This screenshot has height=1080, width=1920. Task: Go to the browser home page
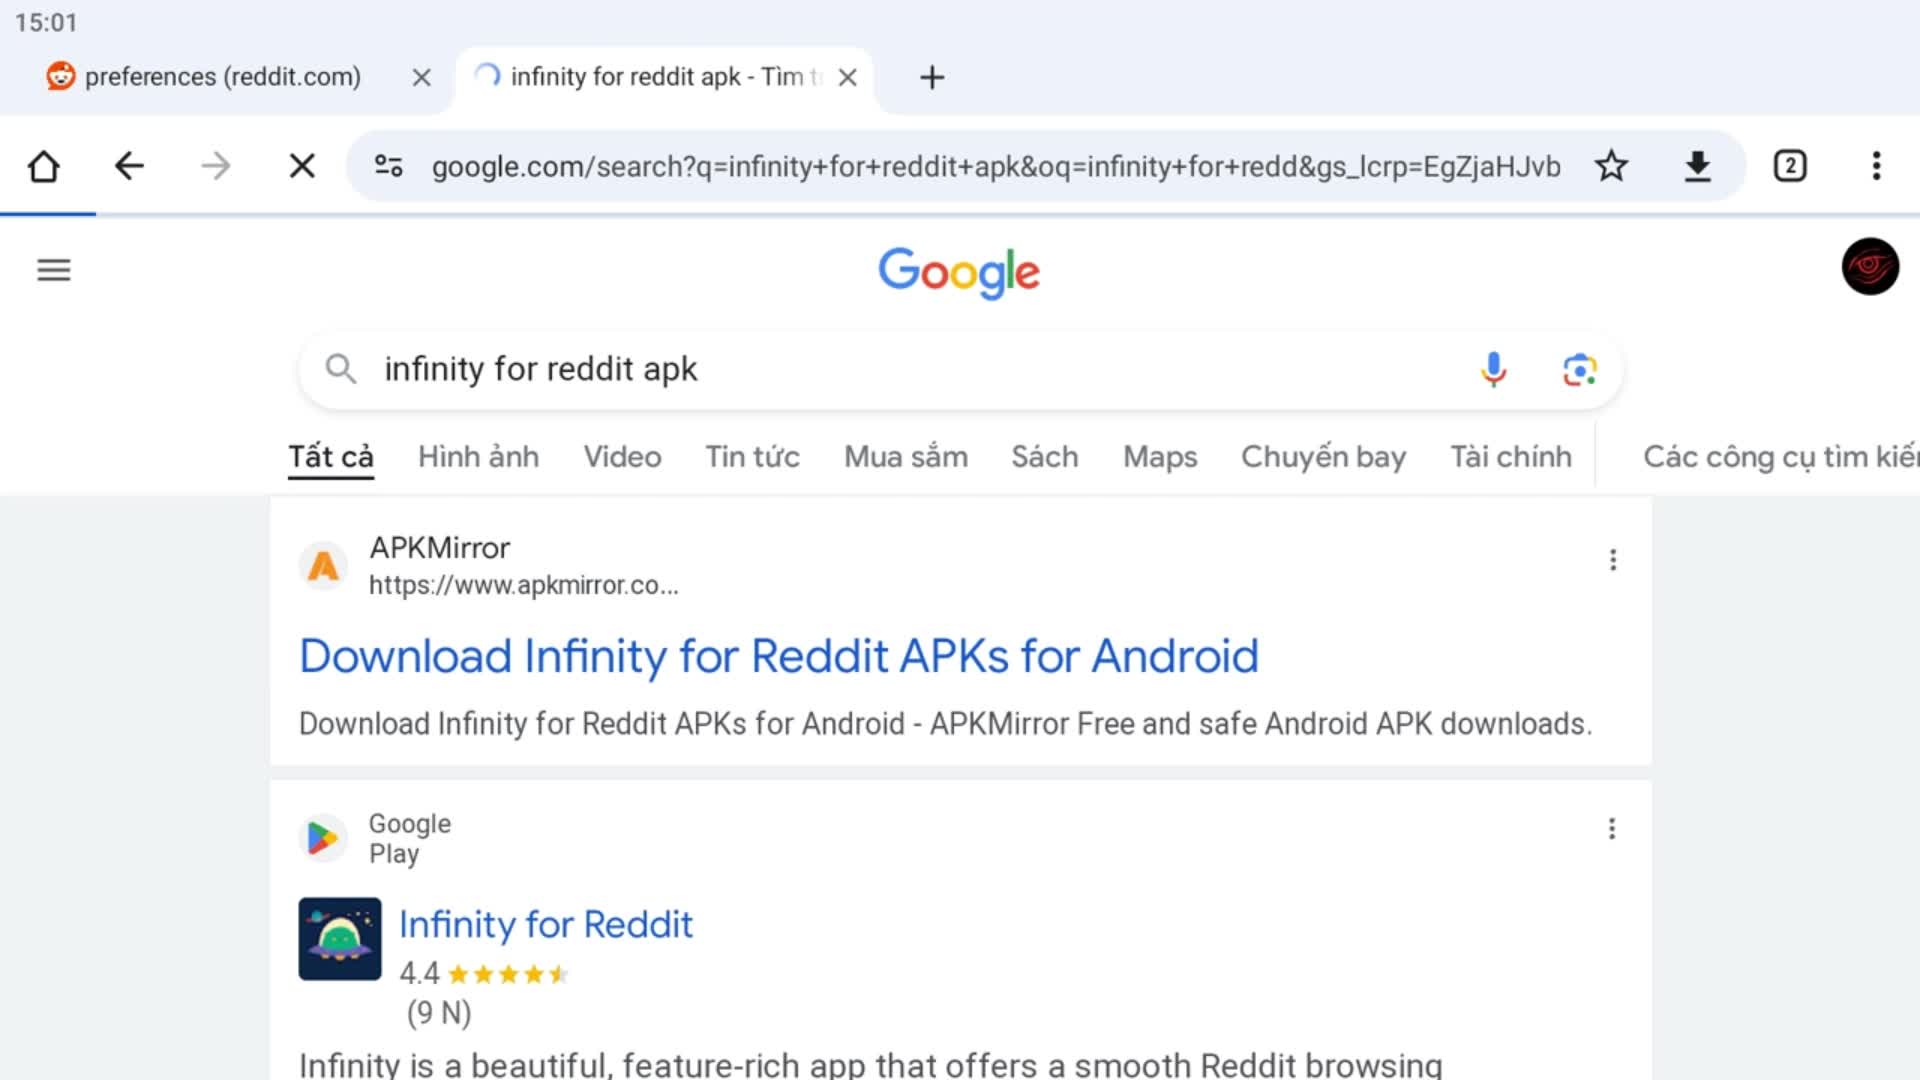click(x=43, y=166)
